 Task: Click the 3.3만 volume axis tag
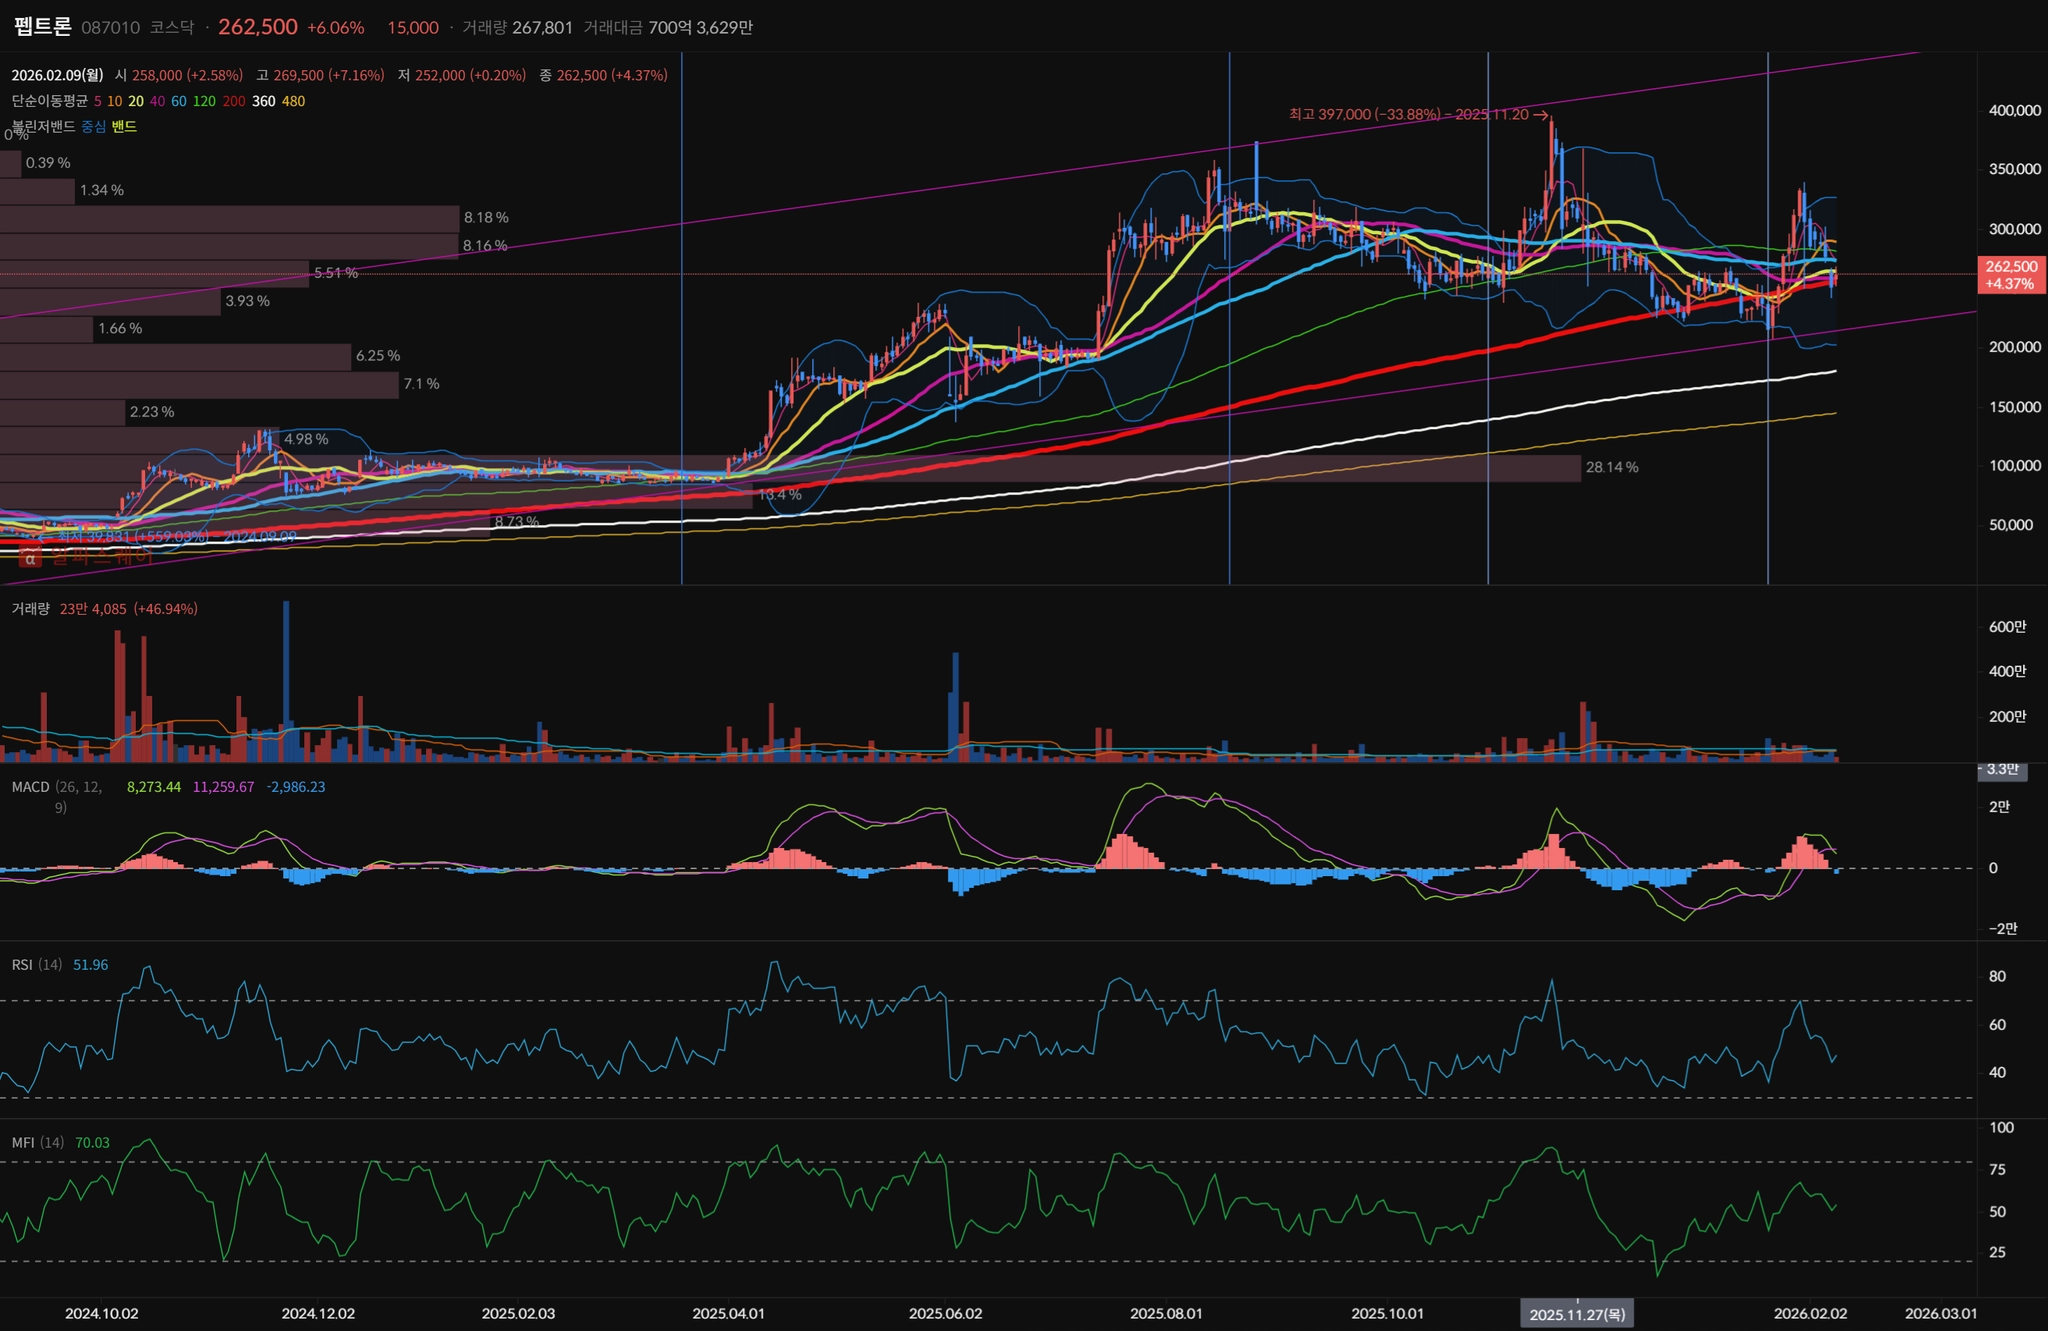(2002, 769)
